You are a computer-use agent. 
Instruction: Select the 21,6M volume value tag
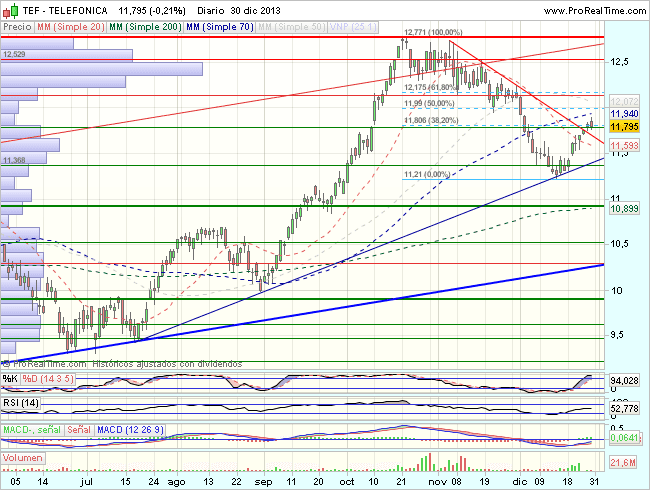click(x=623, y=462)
